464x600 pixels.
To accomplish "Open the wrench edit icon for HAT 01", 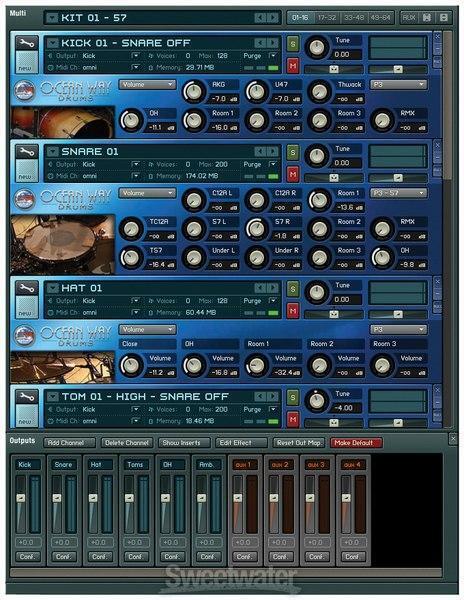I will [x=27, y=288].
